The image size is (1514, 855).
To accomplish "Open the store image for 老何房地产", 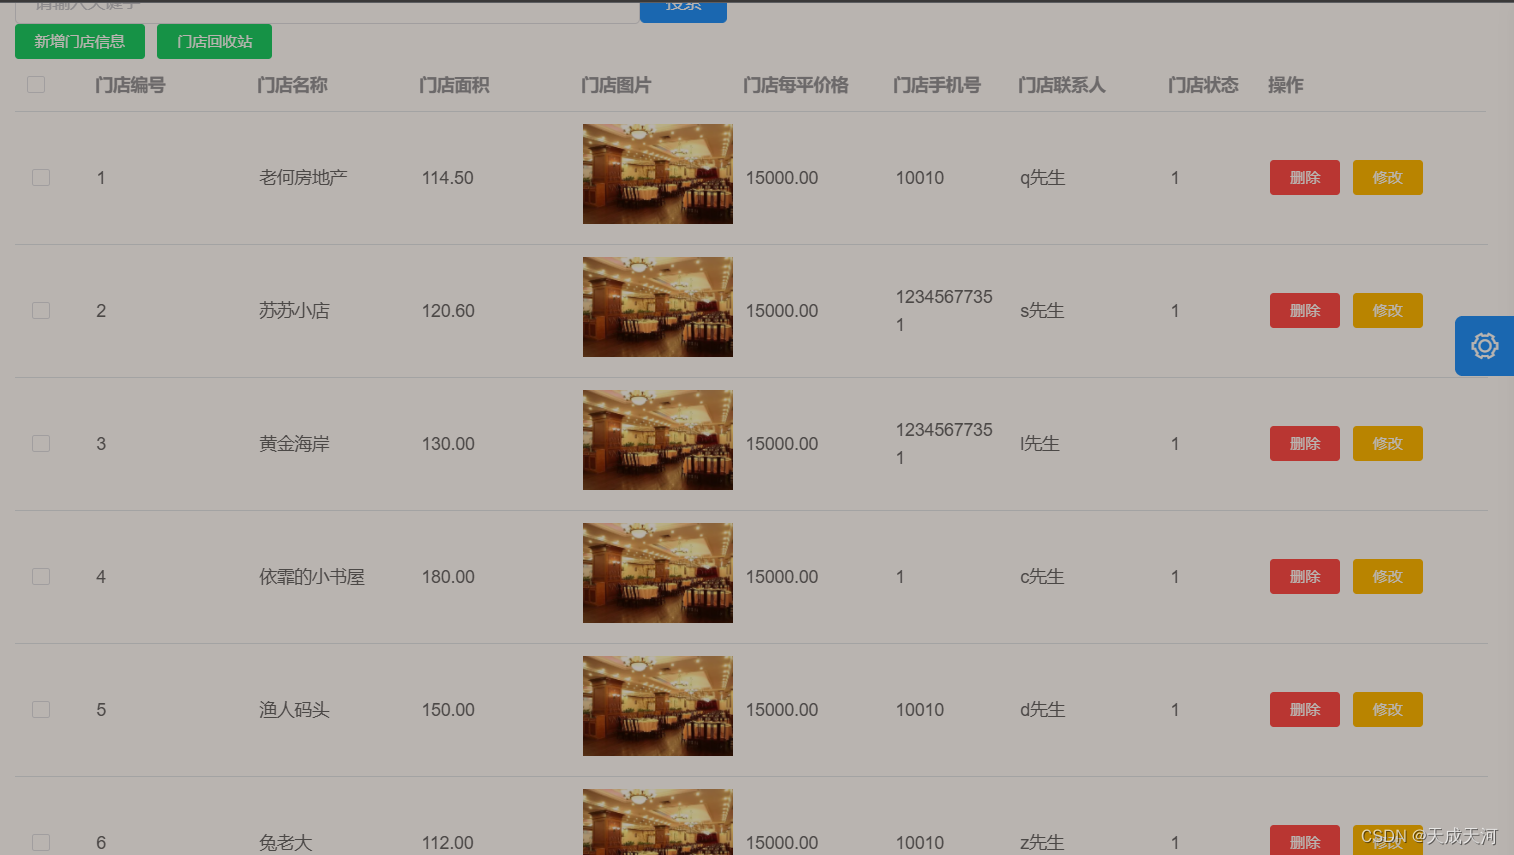I will click(x=658, y=174).
